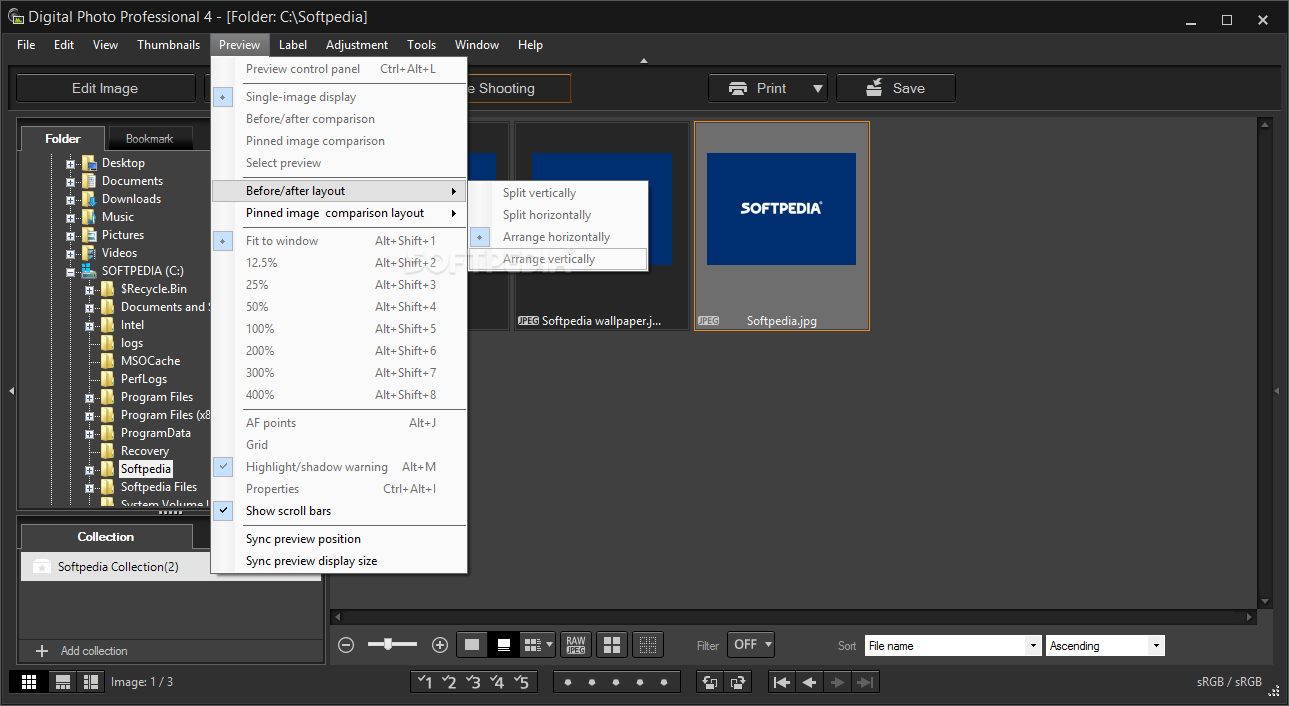Select thumbnail-only display mode icon
Image resolution: width=1289 pixels, height=706 pixels.
472,645
